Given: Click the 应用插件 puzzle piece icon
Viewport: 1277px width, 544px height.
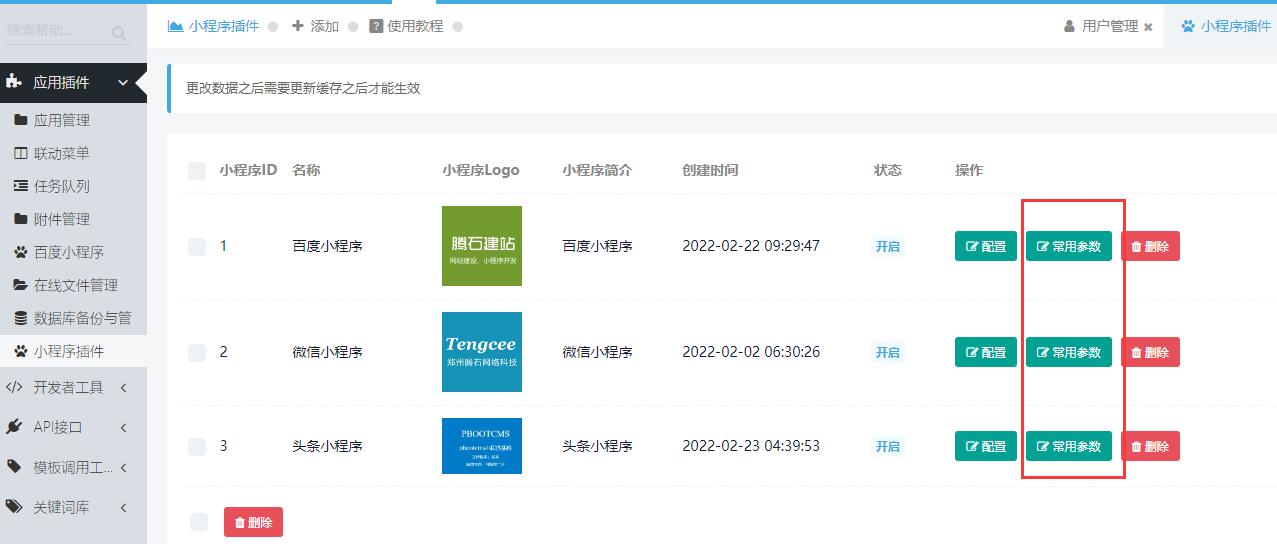Looking at the screenshot, I should click(14, 82).
